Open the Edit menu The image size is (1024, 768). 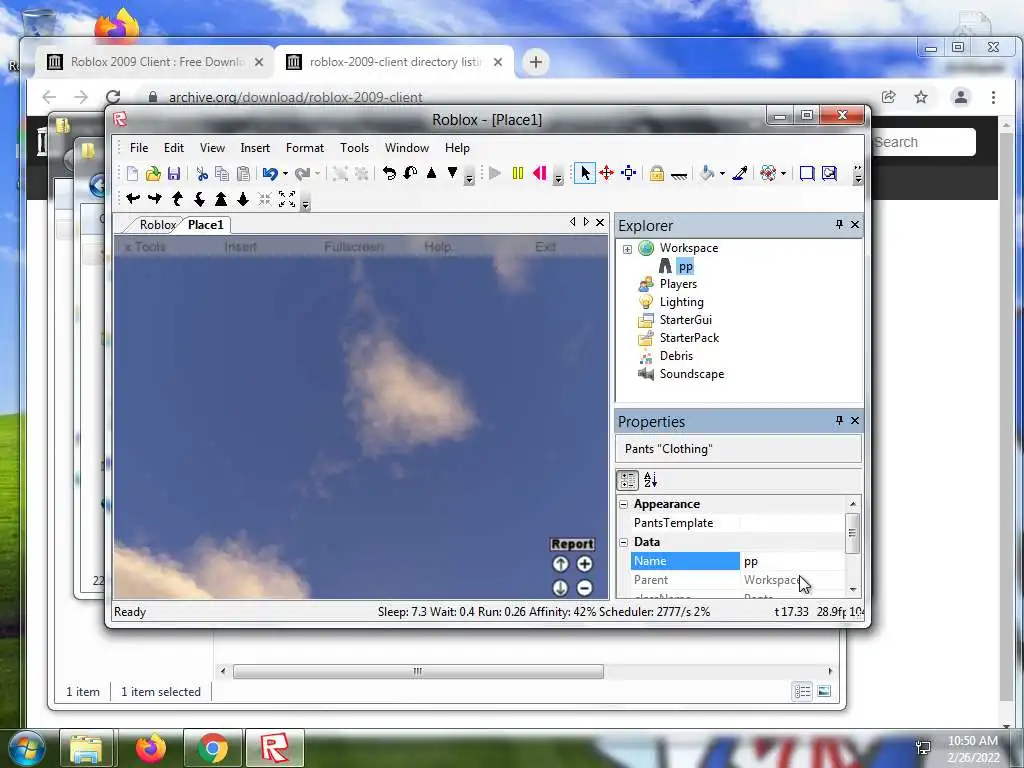point(174,148)
